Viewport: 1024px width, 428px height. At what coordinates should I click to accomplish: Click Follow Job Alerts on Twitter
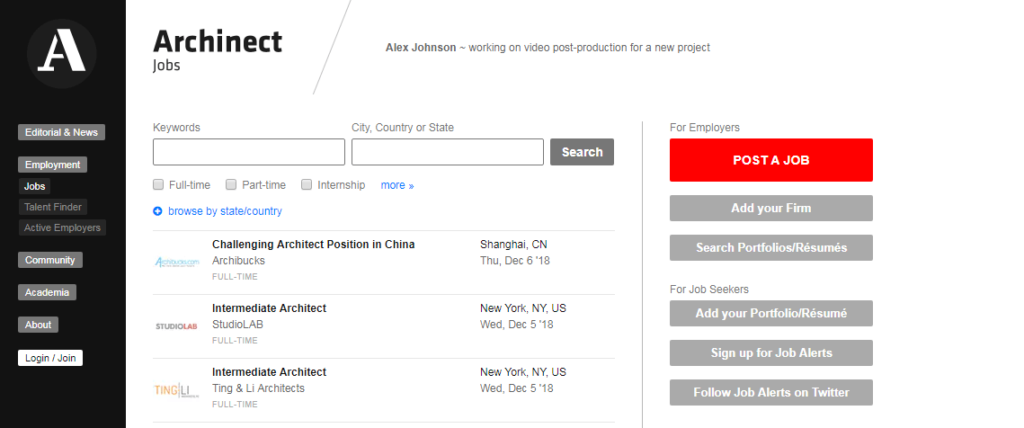[x=771, y=393]
